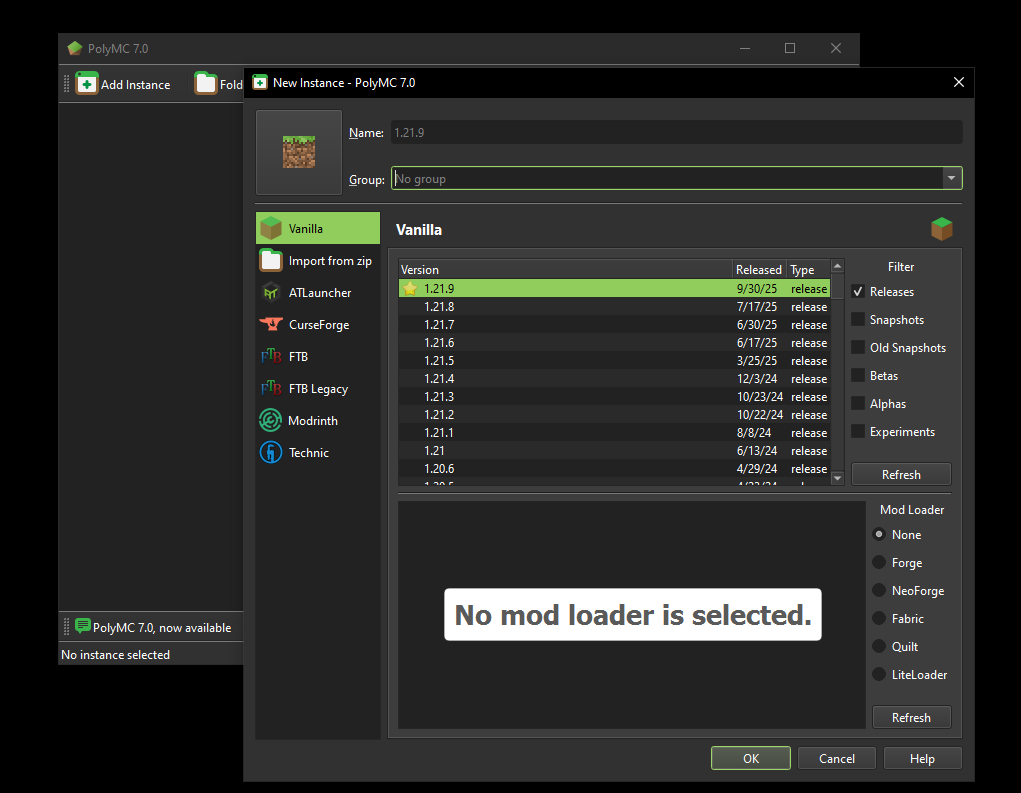
Task: Close the New Instance dialog
Action: point(958,82)
